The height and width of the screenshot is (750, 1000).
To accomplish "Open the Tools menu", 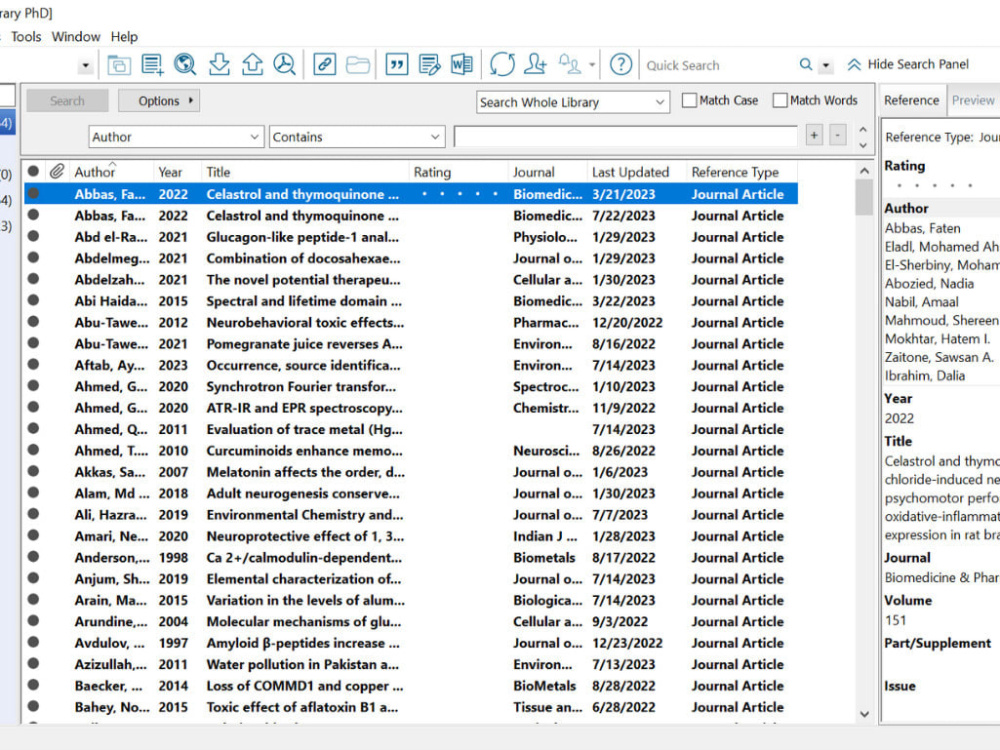I will [x=26, y=36].
